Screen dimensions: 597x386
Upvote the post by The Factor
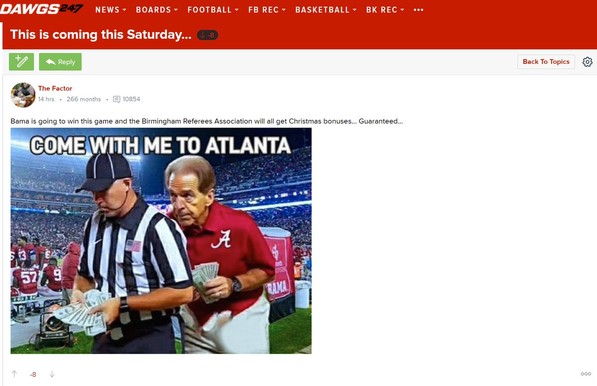[14, 374]
